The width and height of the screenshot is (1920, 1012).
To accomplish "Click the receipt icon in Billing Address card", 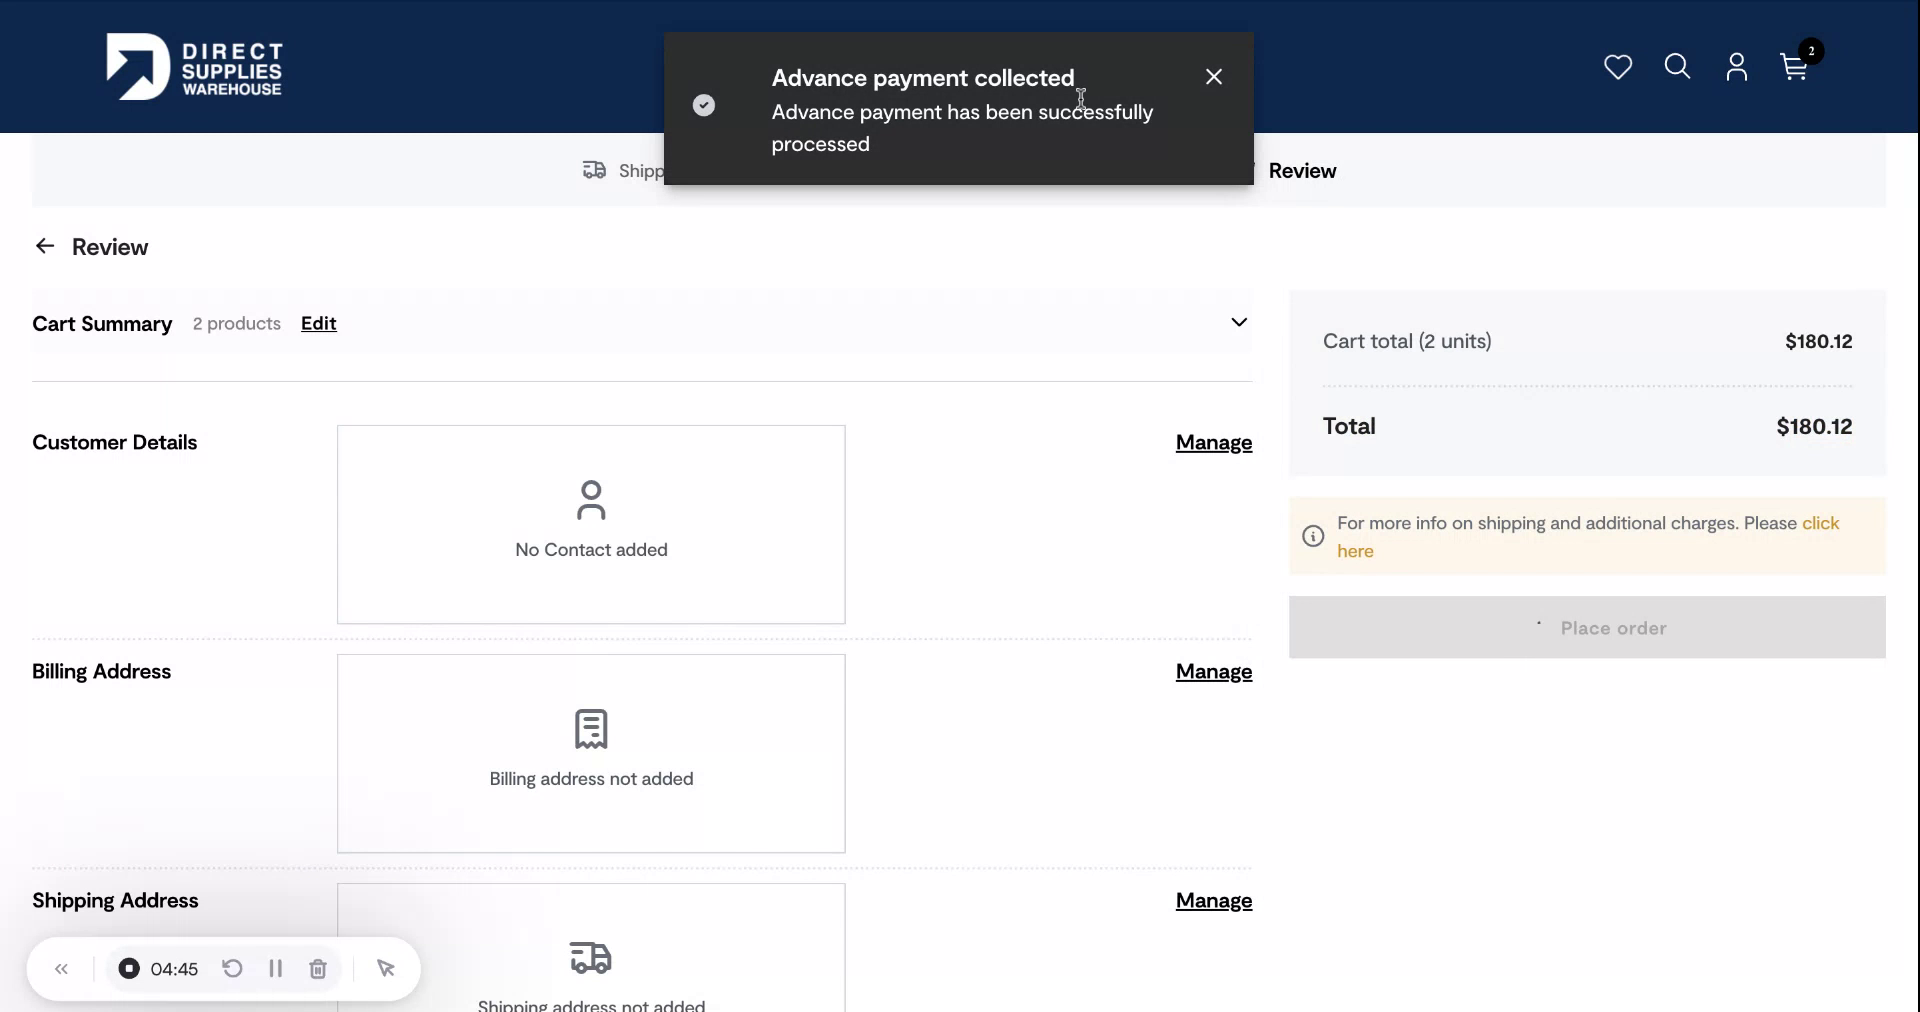I will tap(591, 730).
